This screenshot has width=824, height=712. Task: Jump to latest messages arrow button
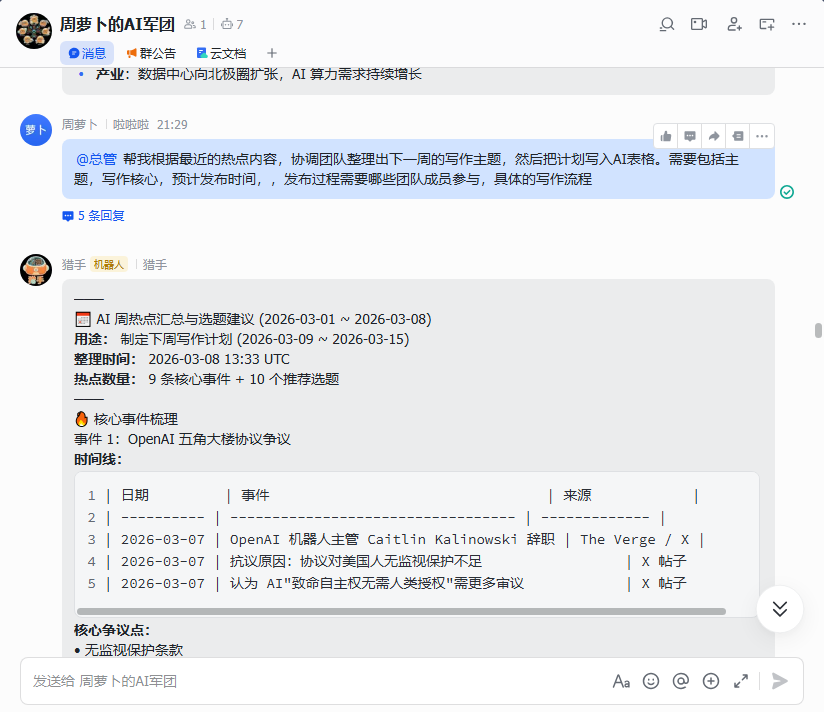780,609
